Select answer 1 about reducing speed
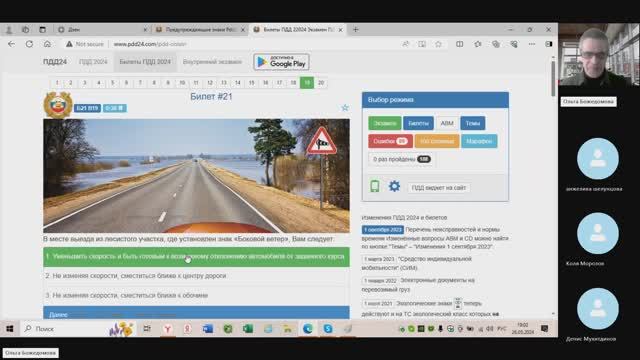Viewport: 640px width, 360px height. 196,257
